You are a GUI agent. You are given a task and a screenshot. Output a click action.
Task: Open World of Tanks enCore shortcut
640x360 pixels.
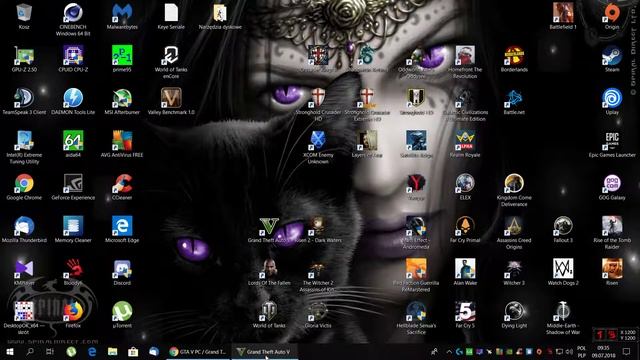[x=171, y=62]
